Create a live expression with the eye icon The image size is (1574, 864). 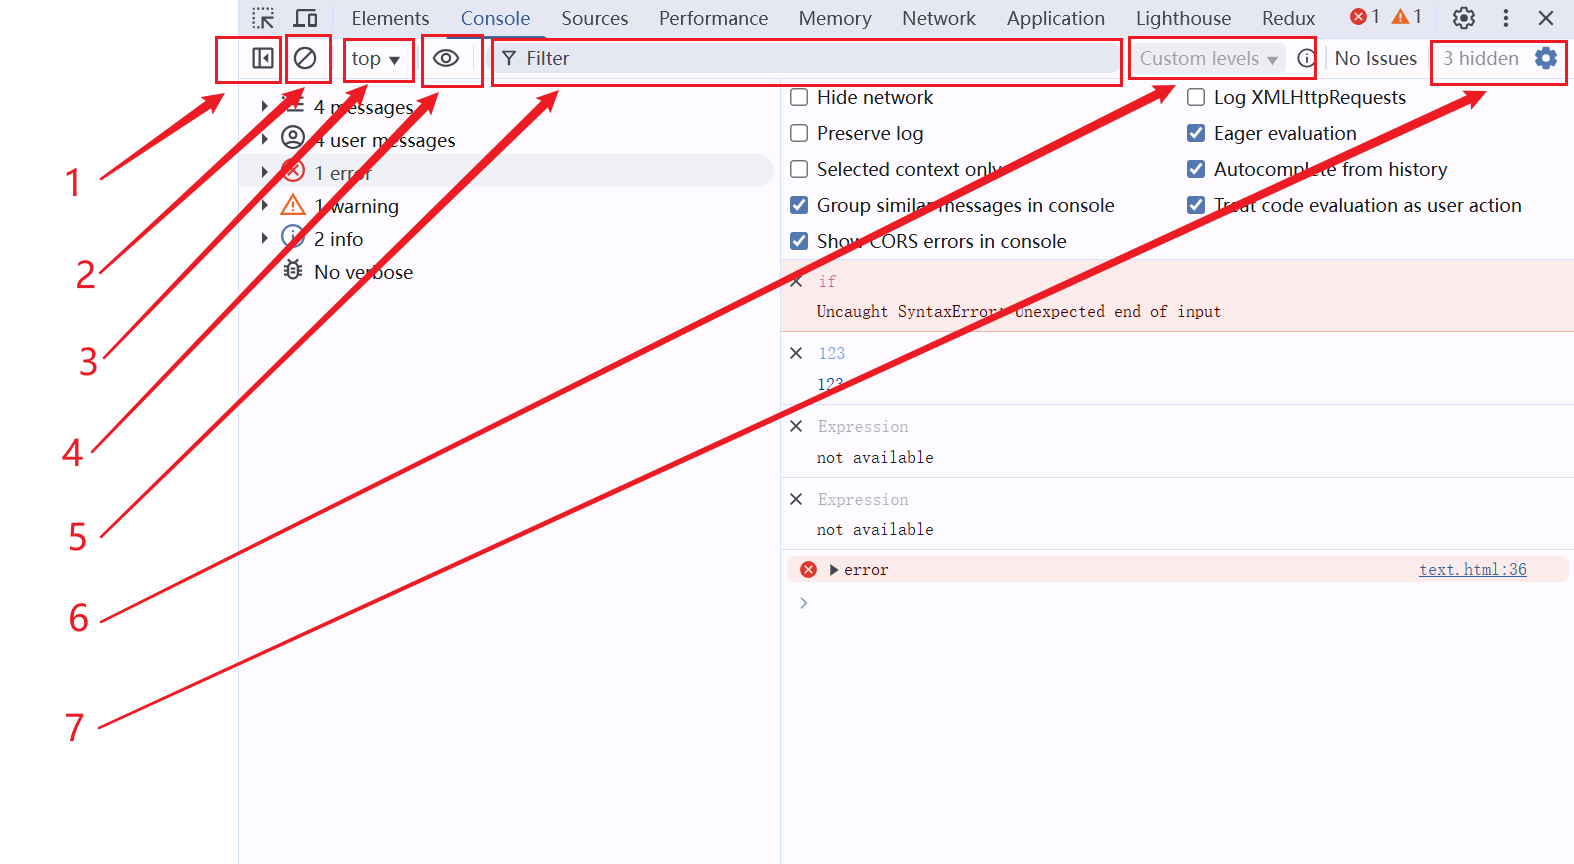pyautogui.click(x=446, y=58)
